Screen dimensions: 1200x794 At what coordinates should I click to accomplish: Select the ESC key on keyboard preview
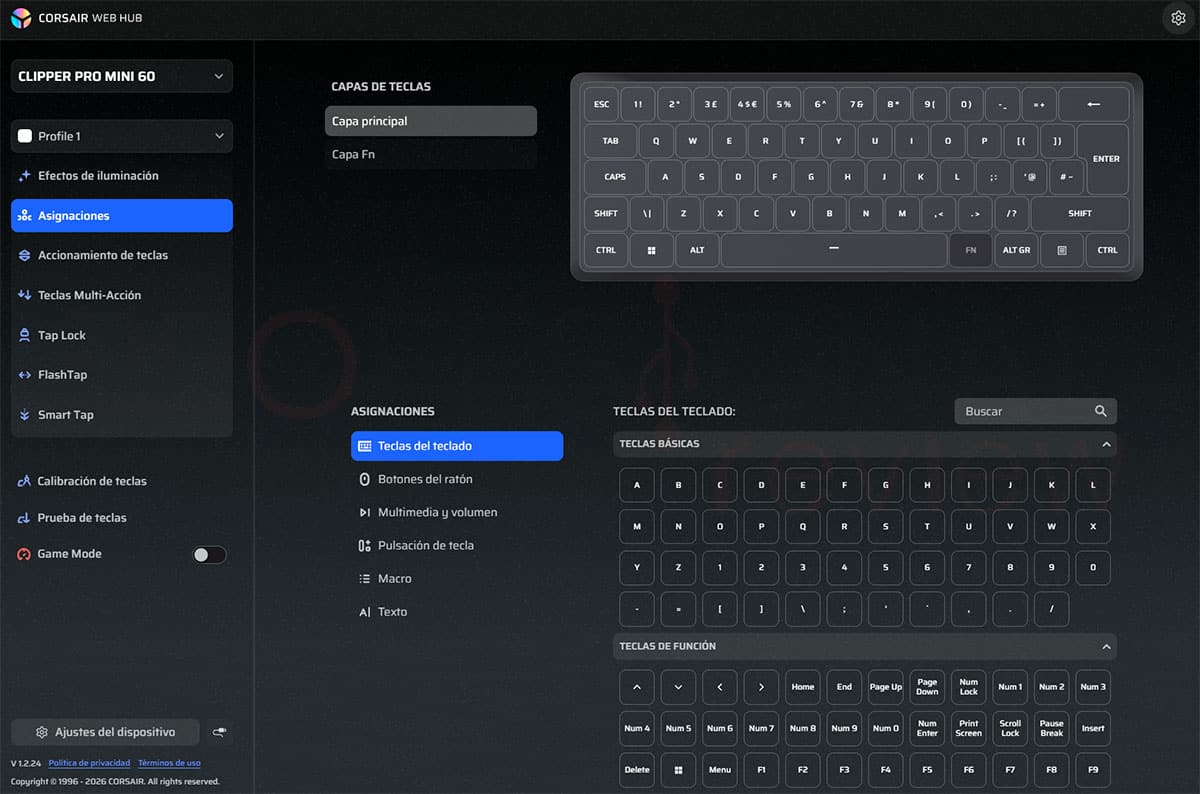[601, 104]
